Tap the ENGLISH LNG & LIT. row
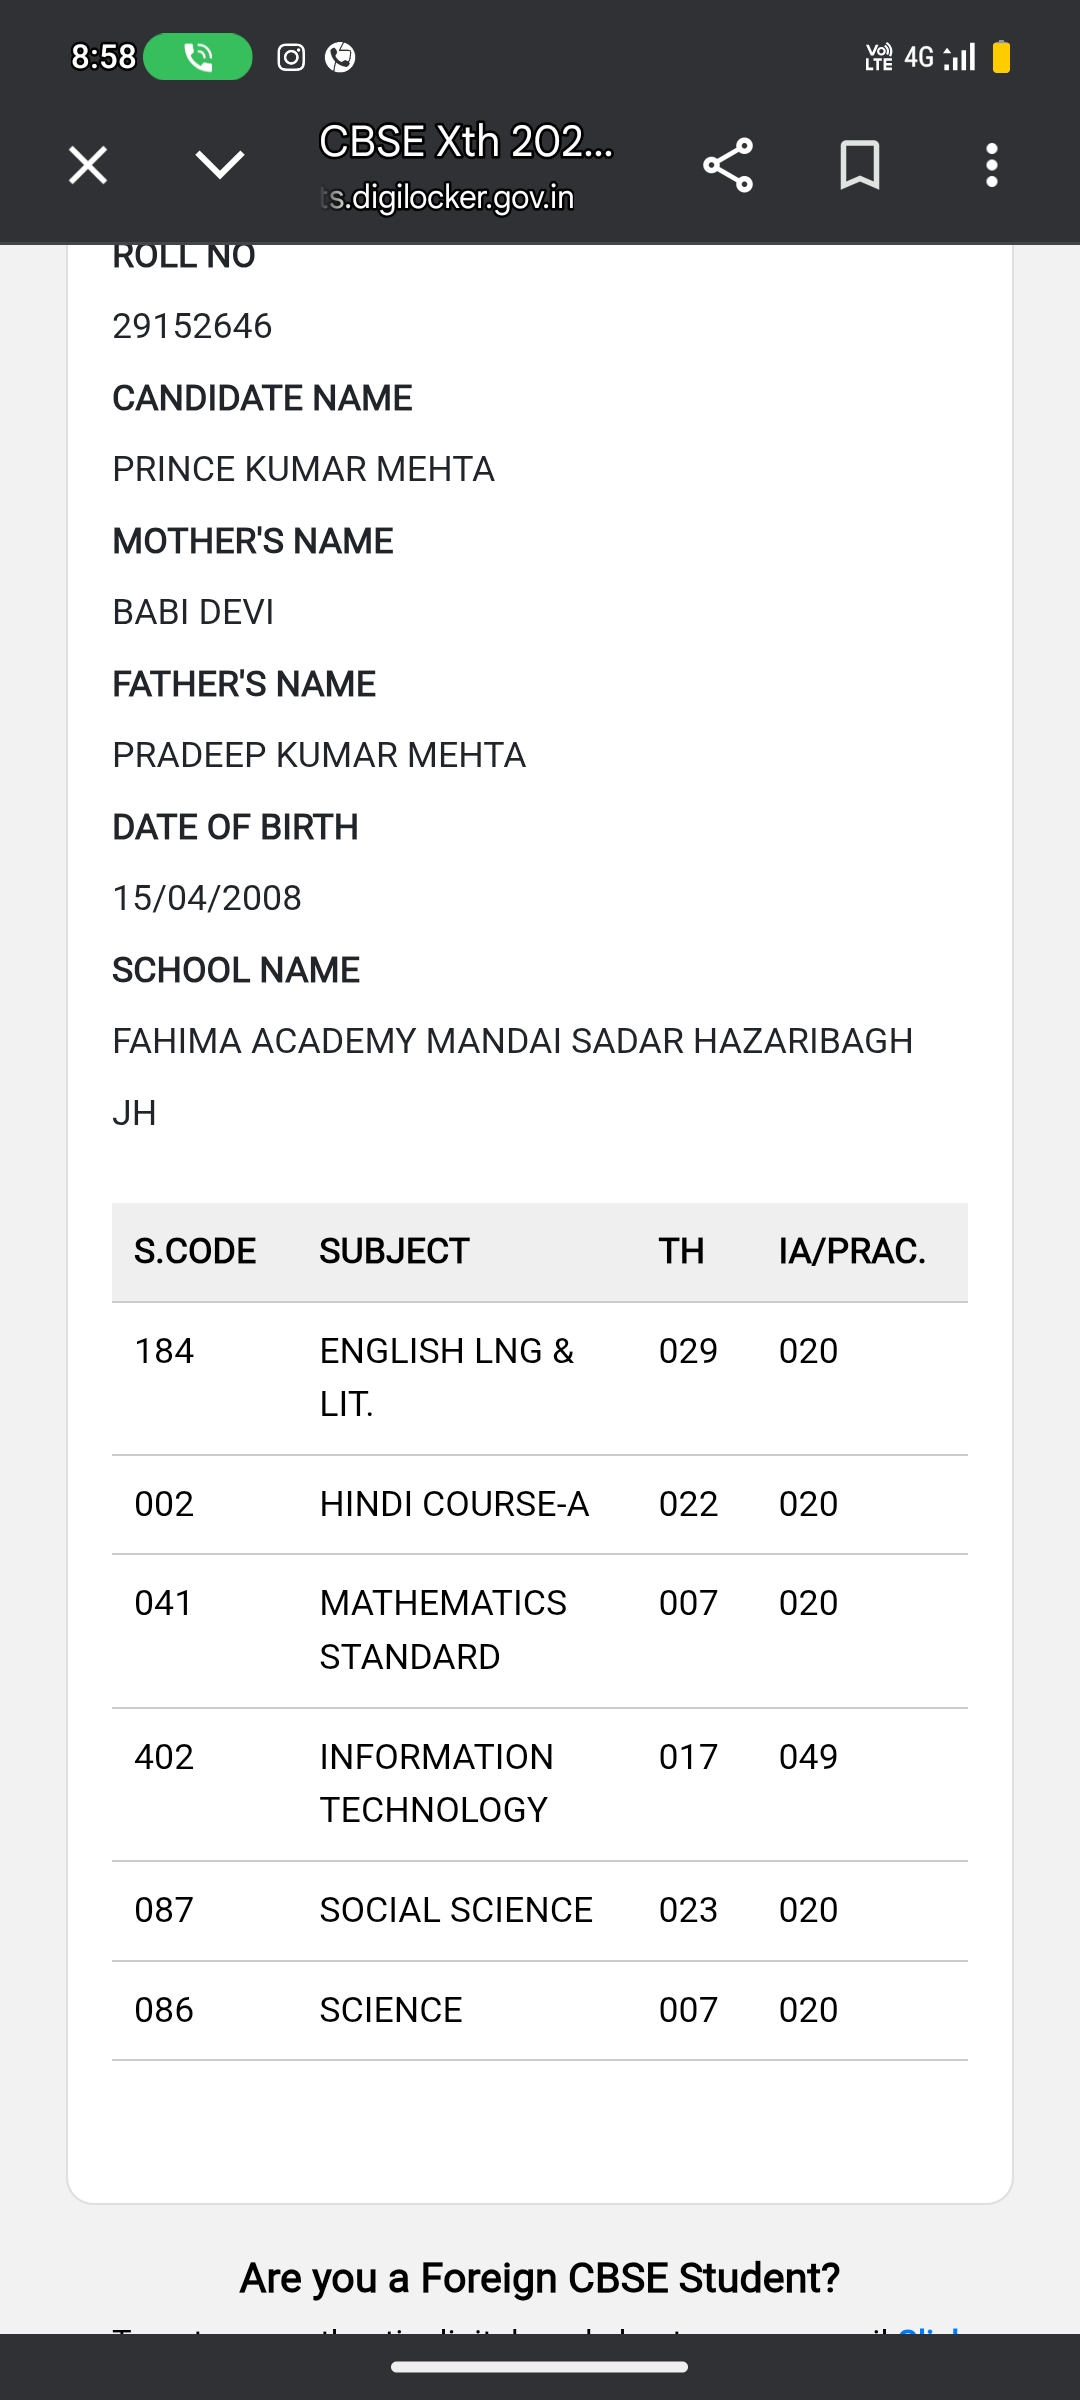Screen dimensions: 1080x2400 pos(540,1378)
